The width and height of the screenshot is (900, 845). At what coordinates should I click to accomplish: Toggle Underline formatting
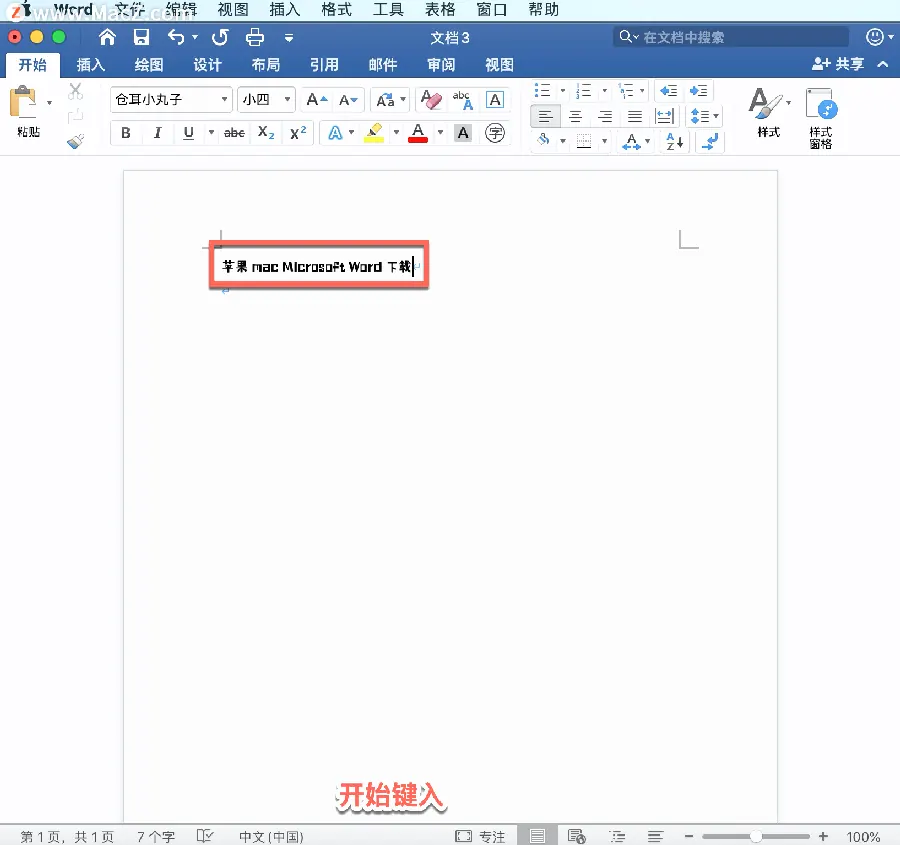click(188, 133)
